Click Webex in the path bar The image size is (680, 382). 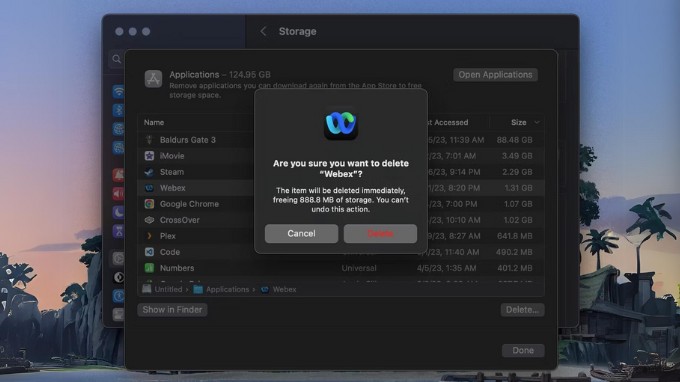284,289
